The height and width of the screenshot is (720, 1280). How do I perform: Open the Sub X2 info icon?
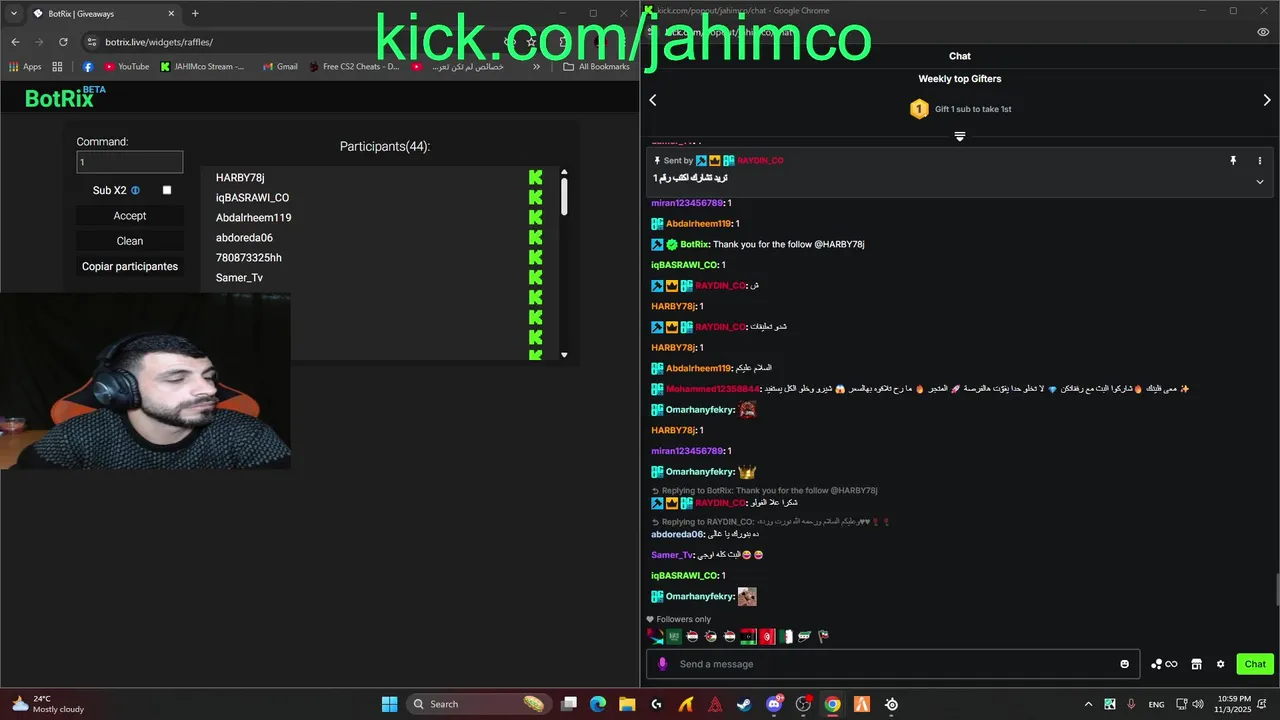click(136, 190)
